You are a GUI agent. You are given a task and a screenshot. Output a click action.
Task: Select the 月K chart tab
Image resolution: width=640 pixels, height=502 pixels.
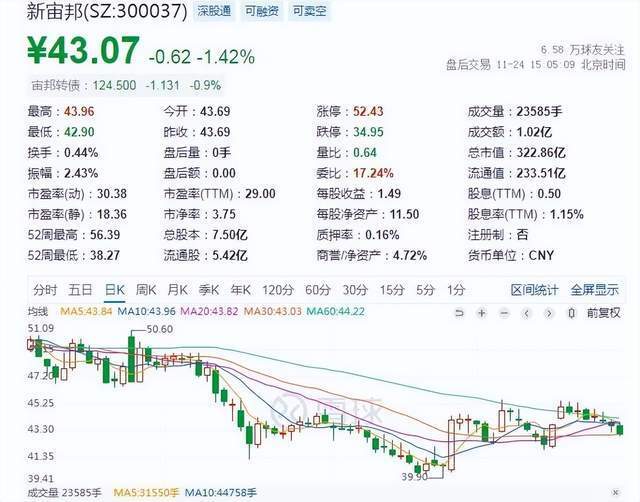click(x=177, y=290)
